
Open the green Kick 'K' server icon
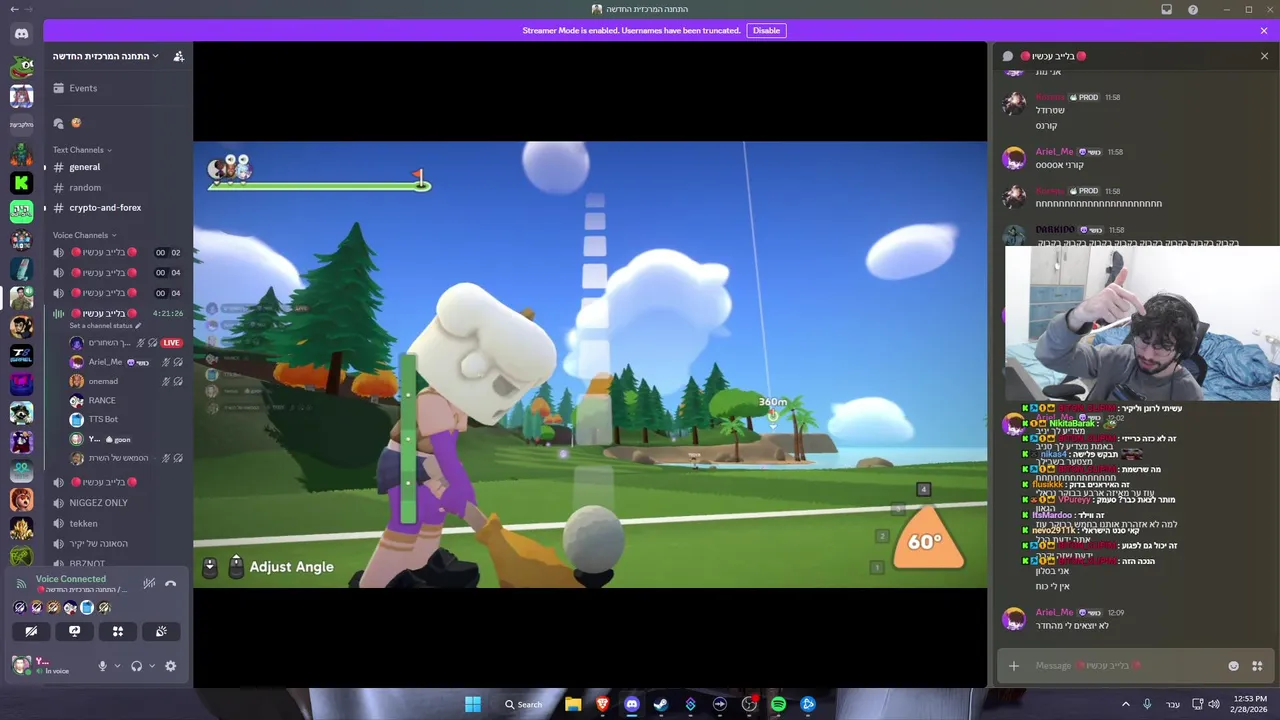tap(21, 182)
